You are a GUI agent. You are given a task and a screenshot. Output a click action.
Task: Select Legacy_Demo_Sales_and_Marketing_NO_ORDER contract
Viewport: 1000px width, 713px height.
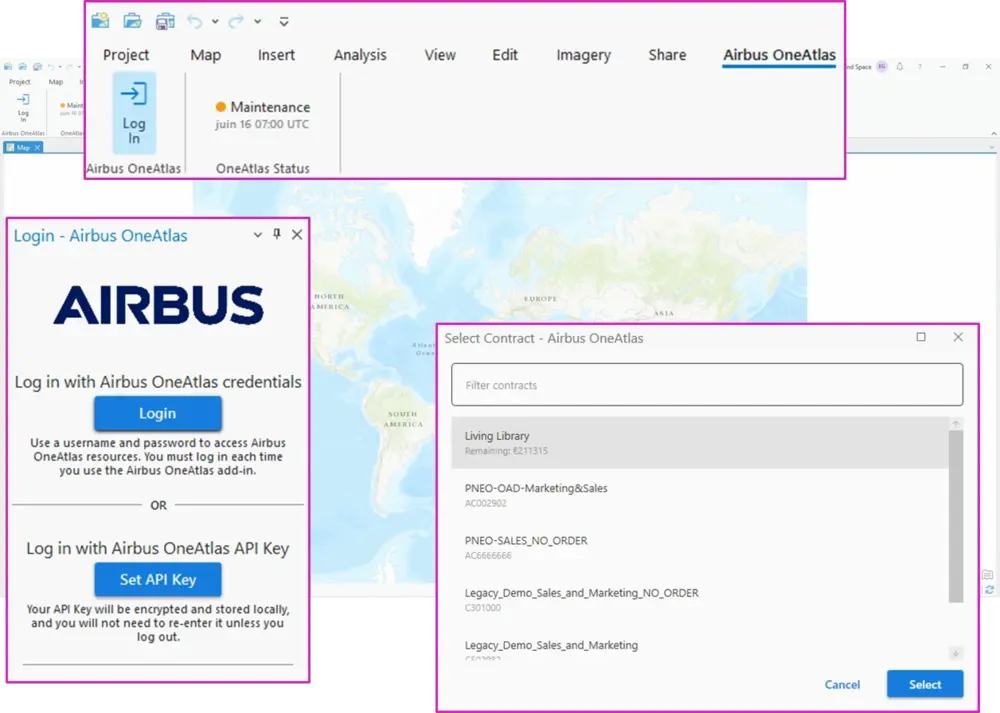click(x=700, y=599)
